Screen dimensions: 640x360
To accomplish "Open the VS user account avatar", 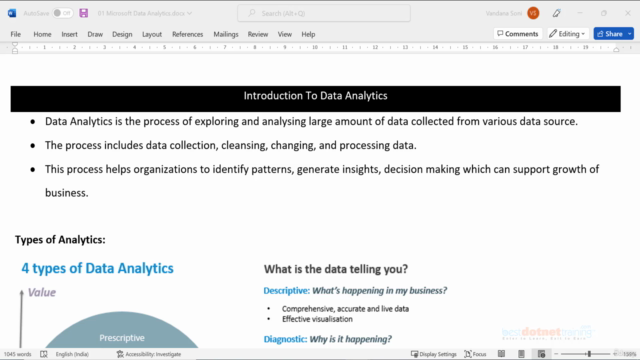I will tap(533, 13).
